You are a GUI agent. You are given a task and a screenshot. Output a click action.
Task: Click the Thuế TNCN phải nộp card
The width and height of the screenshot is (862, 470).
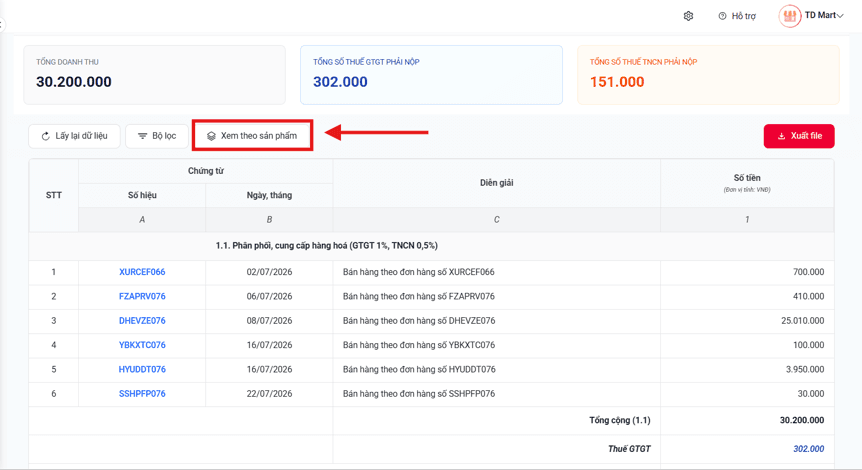708,75
